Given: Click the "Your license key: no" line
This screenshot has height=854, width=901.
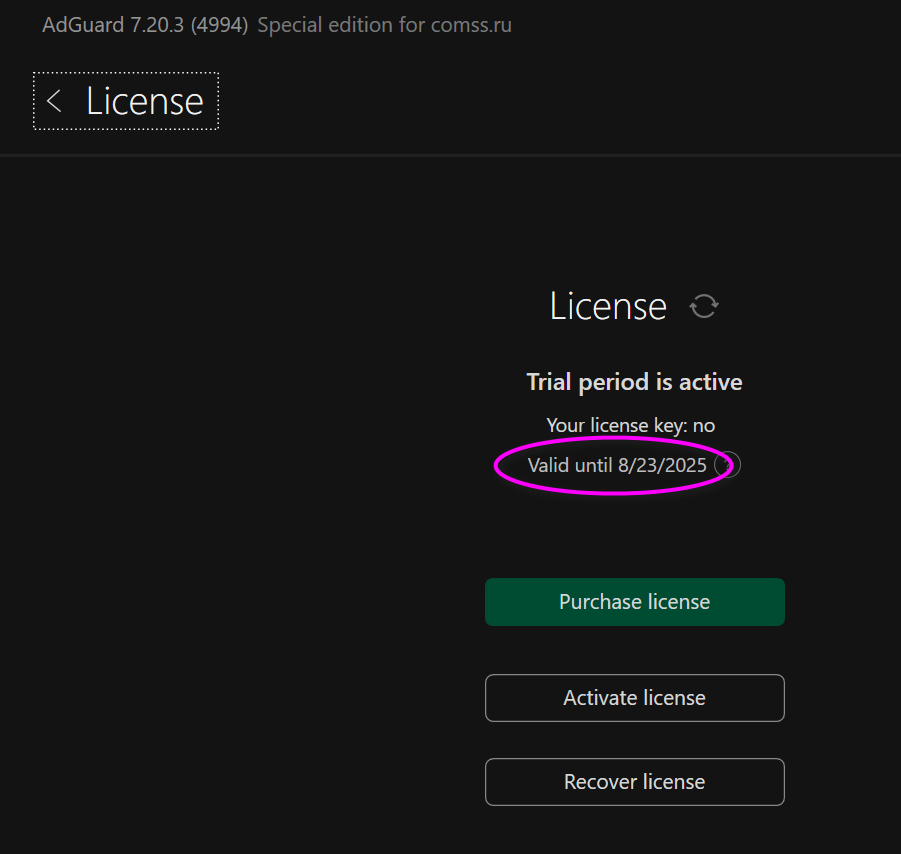Looking at the screenshot, I should (x=630, y=425).
